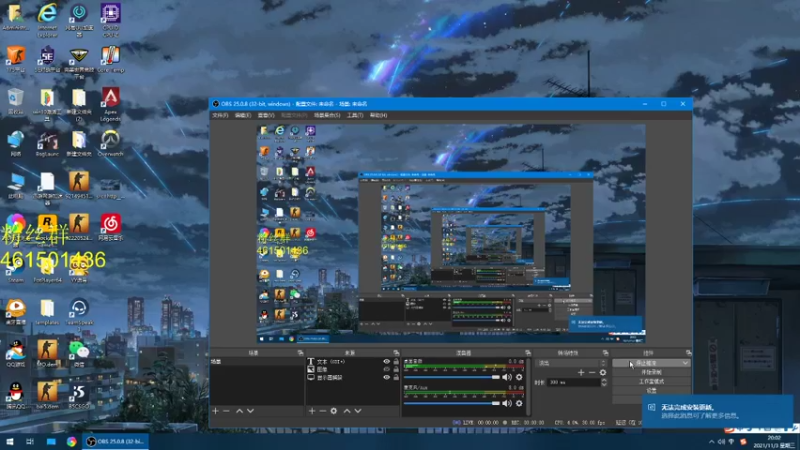Image resolution: width=800 pixels, height=450 pixels.
Task: Mute the Desktop Audio channel
Action: pyautogui.click(x=507, y=377)
